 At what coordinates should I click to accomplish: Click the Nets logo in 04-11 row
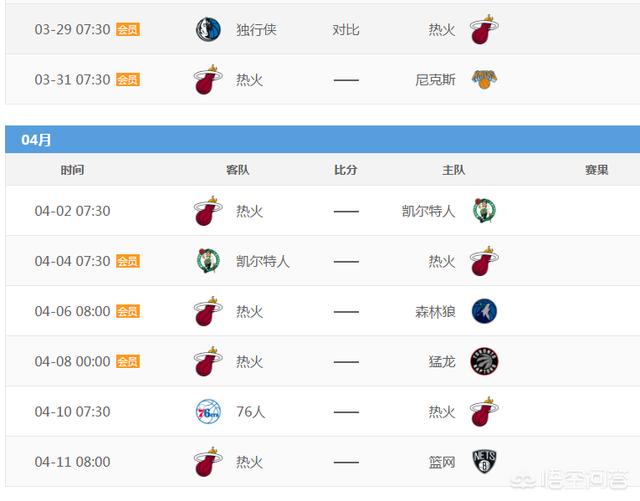pyautogui.click(x=484, y=461)
